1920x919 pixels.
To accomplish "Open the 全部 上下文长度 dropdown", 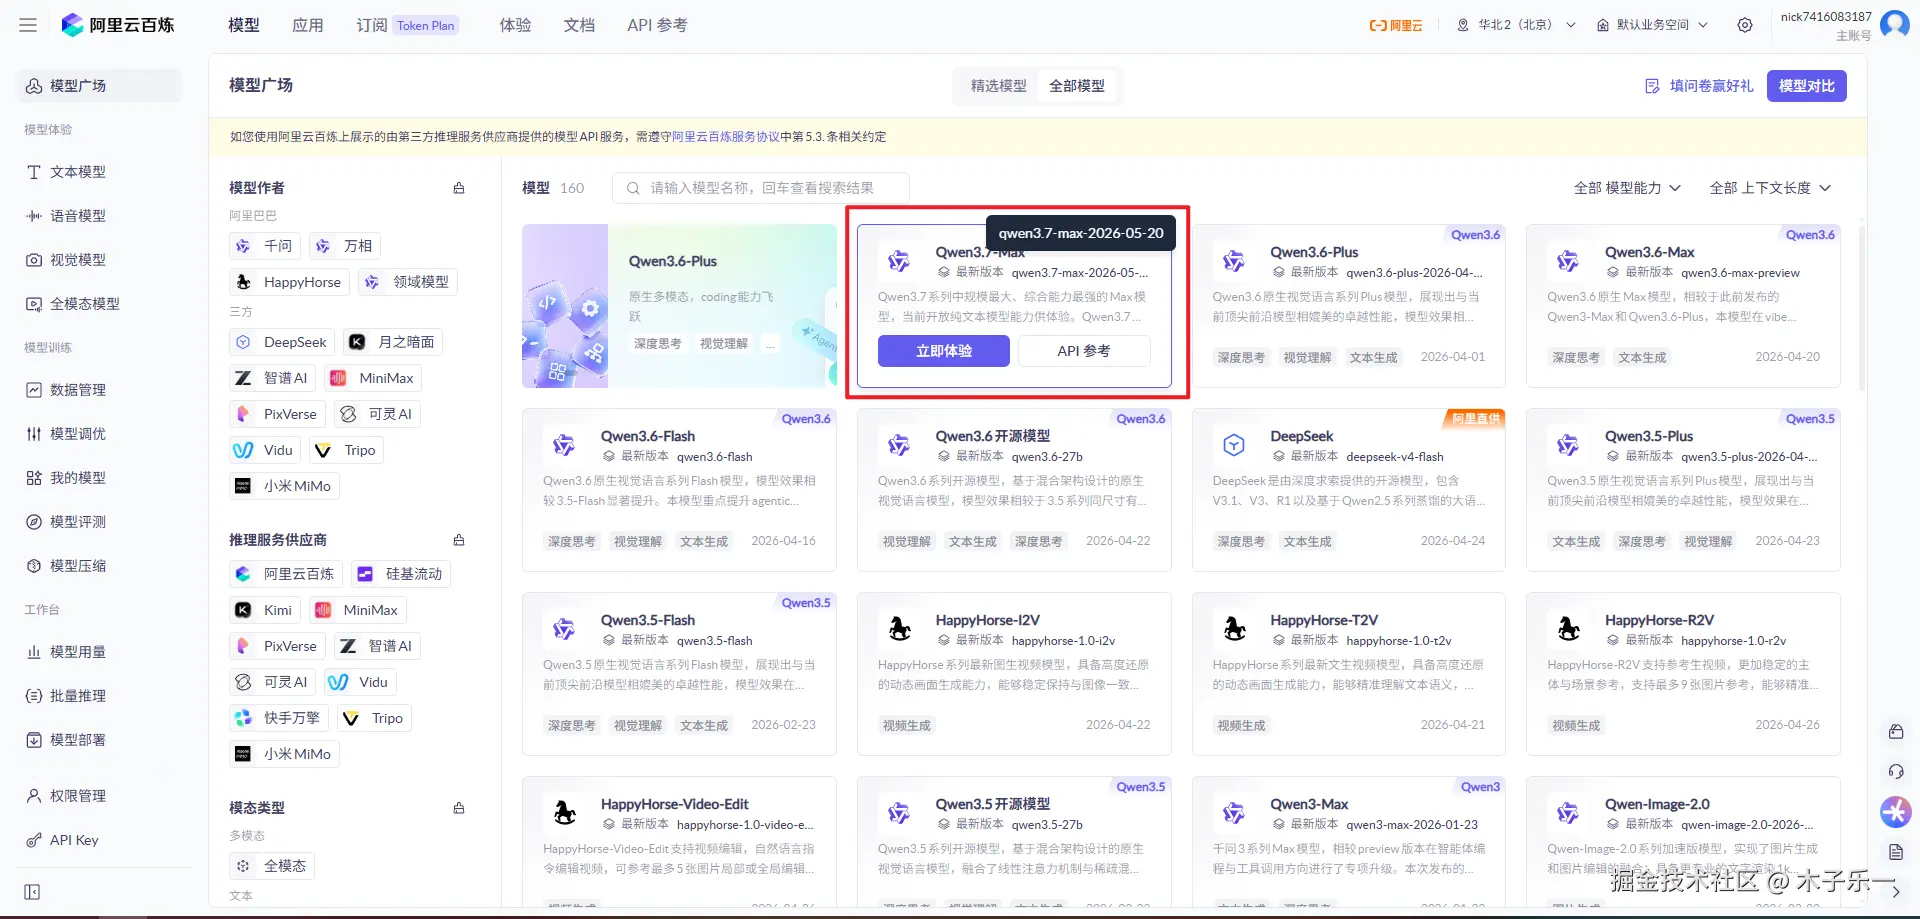I will (1770, 188).
